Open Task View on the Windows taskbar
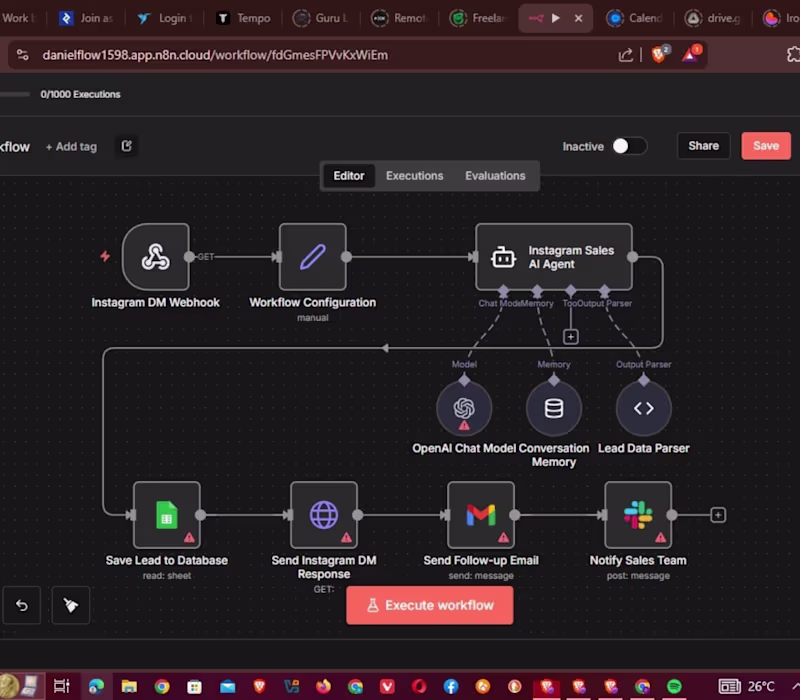The width and height of the screenshot is (800, 700). tap(62, 686)
